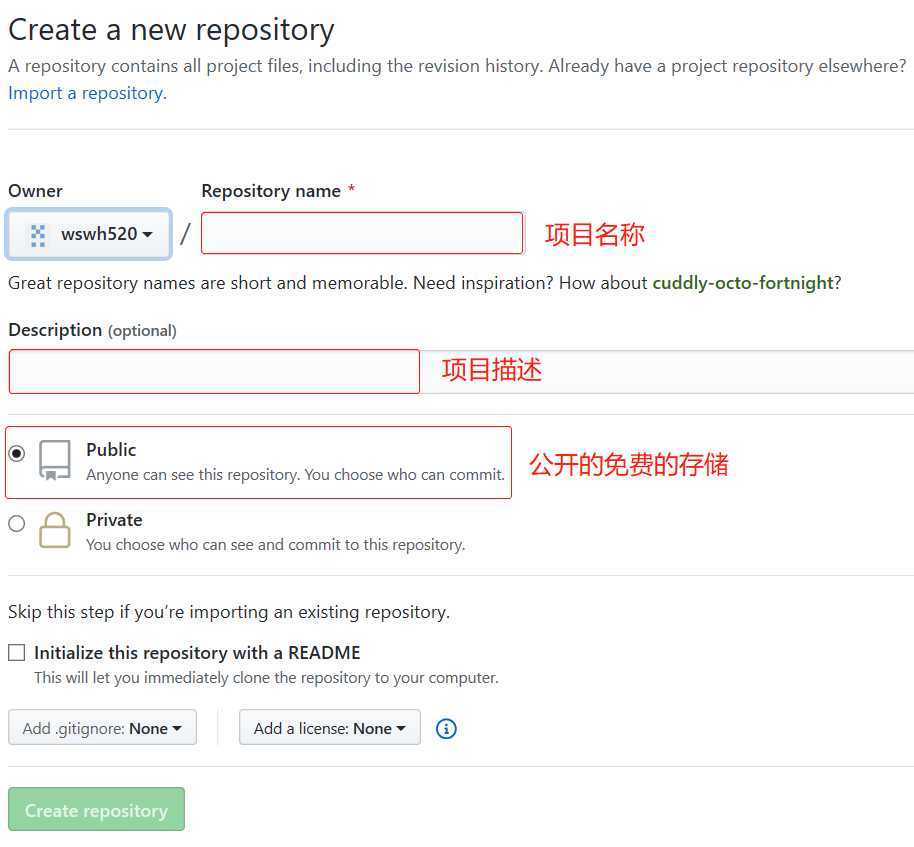Expand the Add .gitignore dropdown
Screen dimensions: 914x847
pyautogui.click(x=103, y=727)
